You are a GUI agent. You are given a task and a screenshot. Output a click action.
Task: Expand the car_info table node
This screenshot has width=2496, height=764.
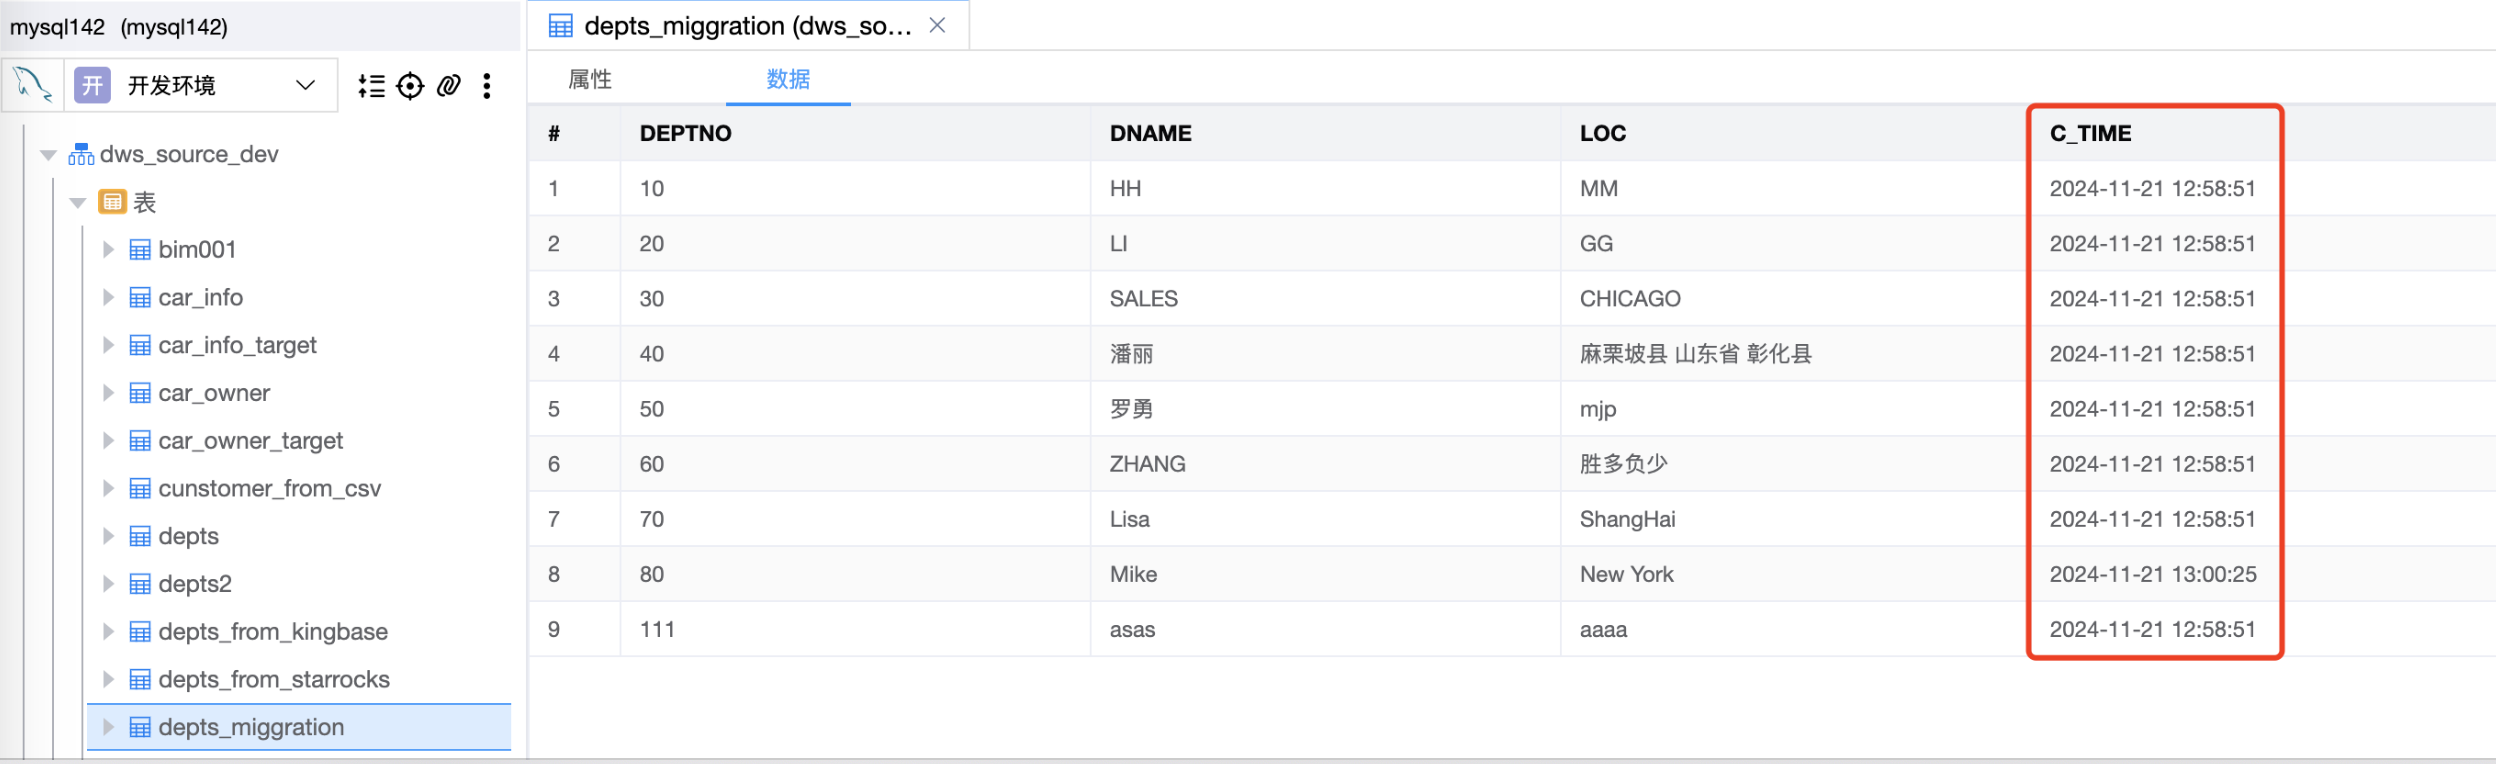tap(108, 297)
